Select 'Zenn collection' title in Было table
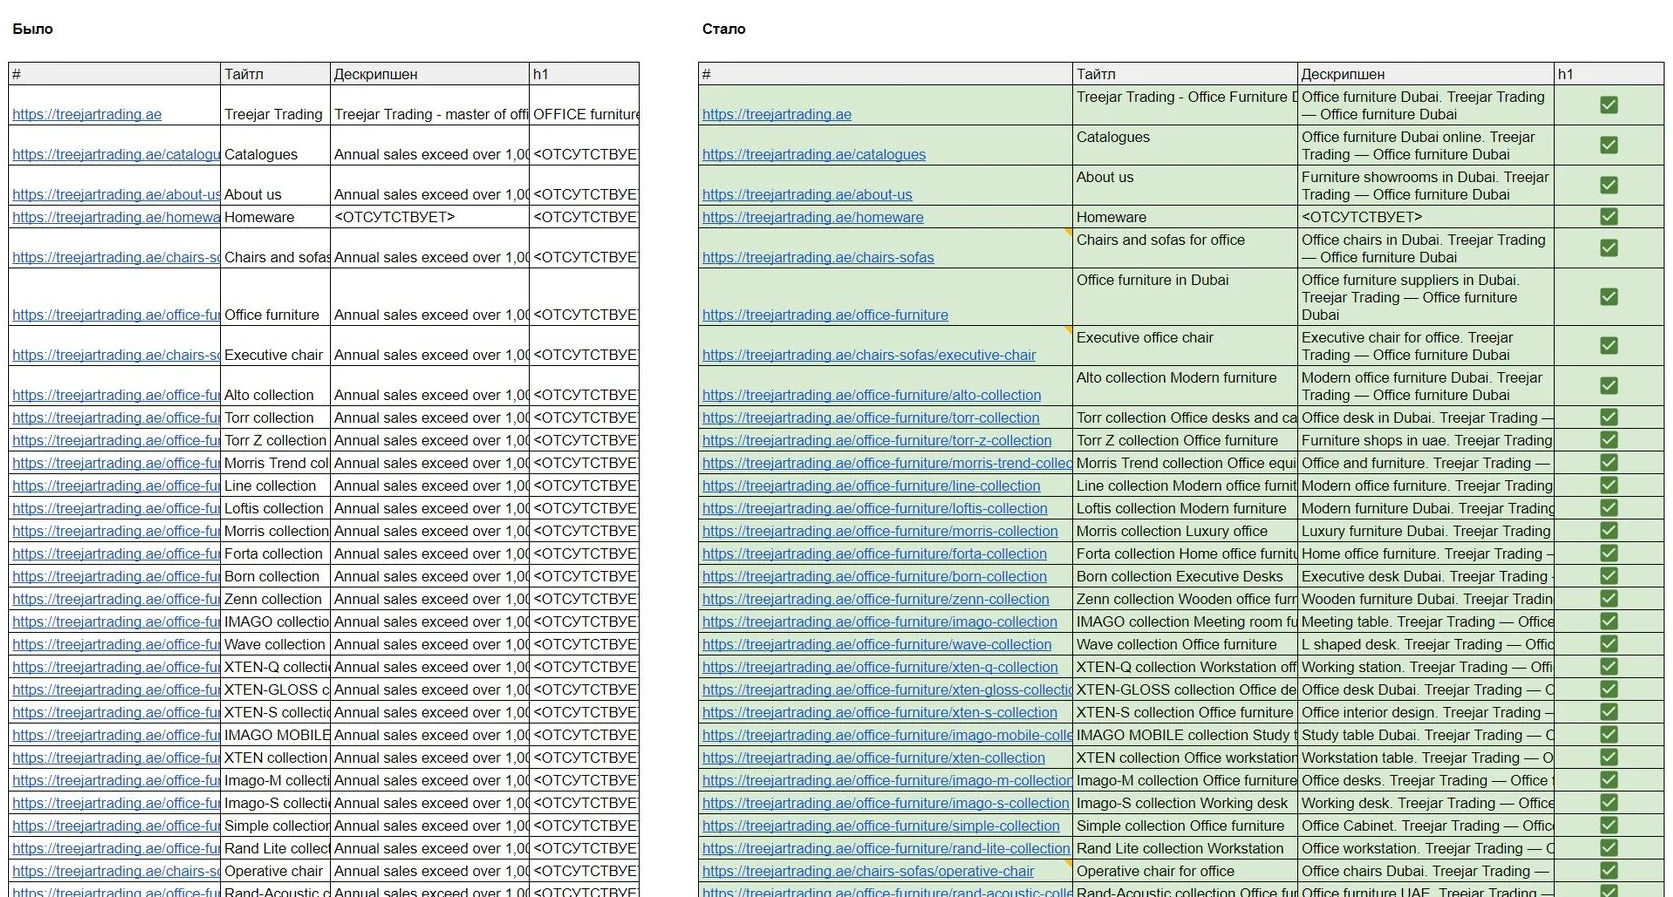 [275, 599]
